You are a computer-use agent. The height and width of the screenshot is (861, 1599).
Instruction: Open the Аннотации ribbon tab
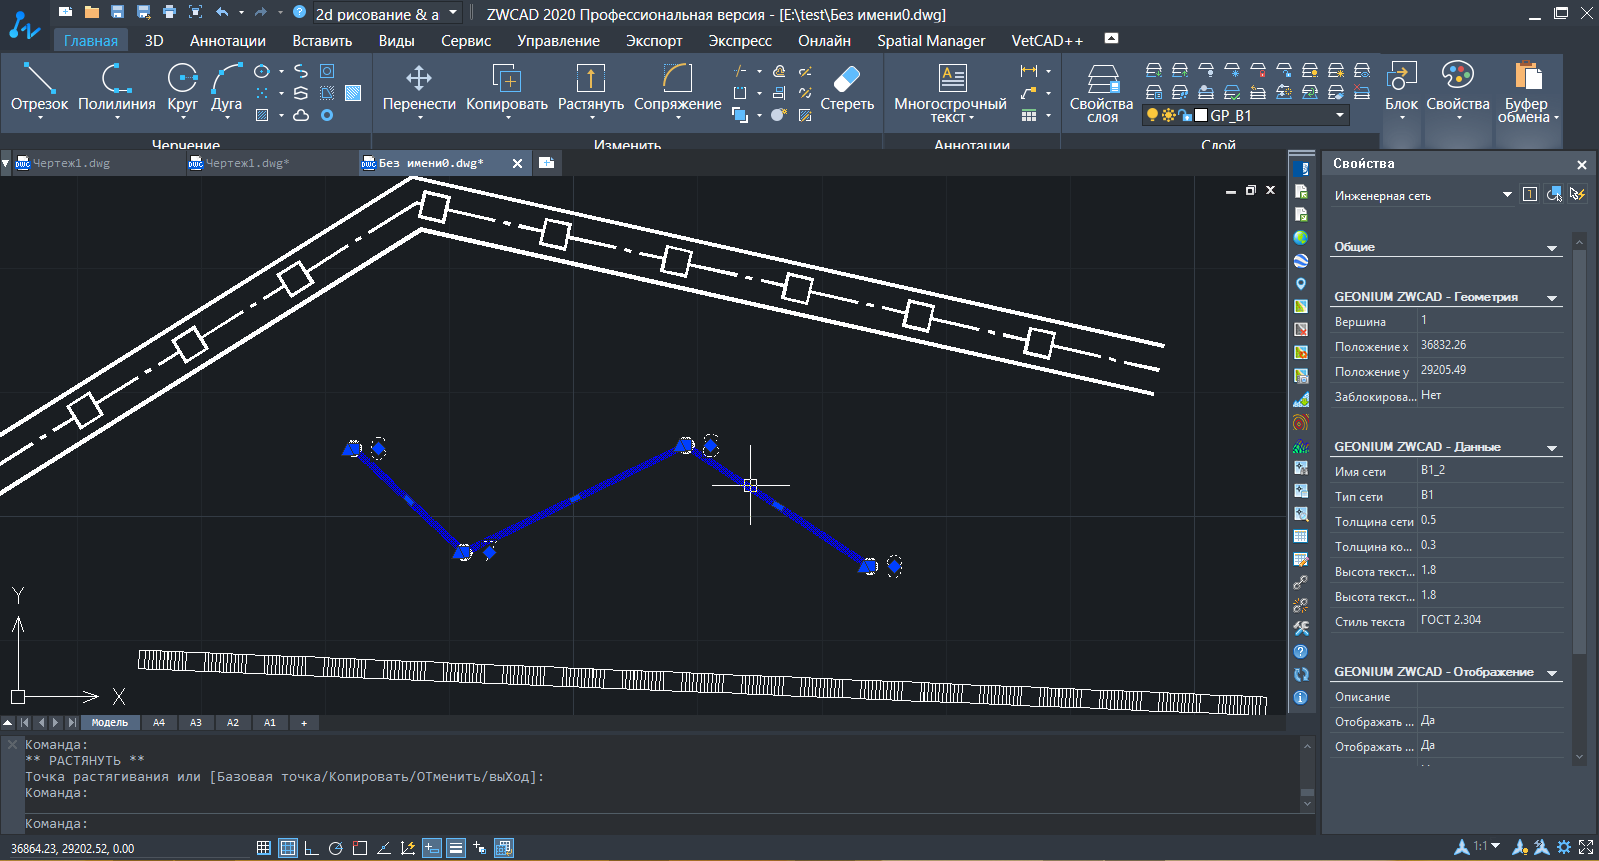[x=228, y=41]
